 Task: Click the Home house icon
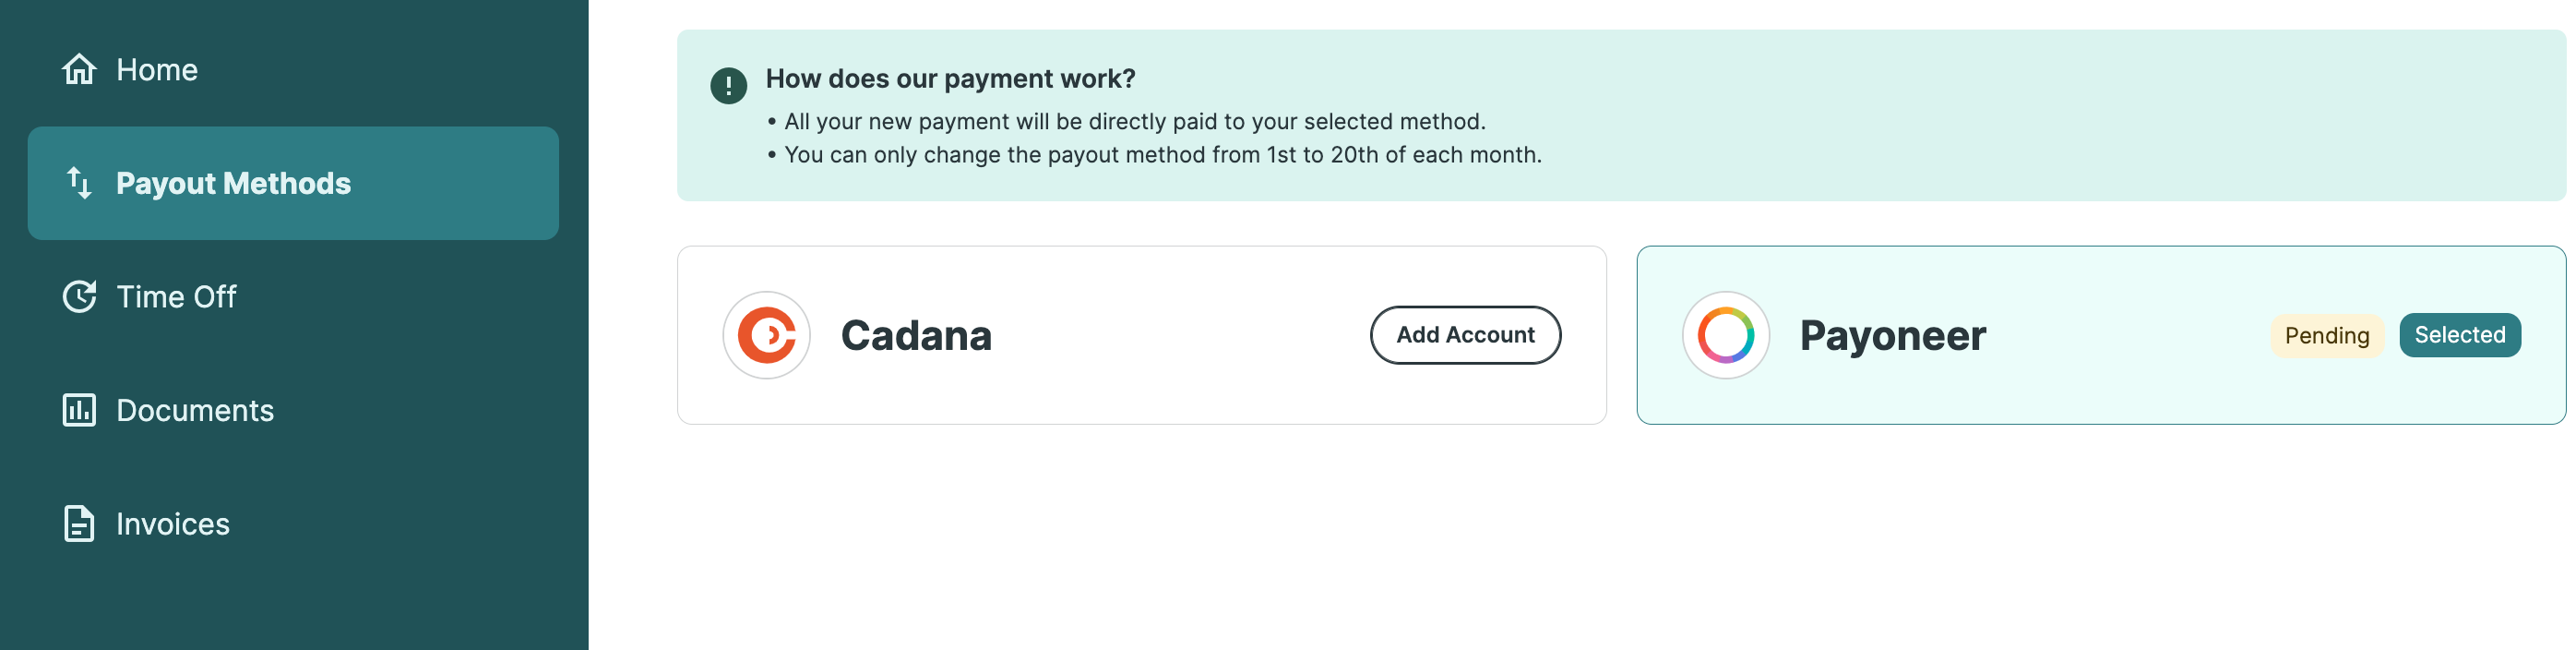pos(79,69)
